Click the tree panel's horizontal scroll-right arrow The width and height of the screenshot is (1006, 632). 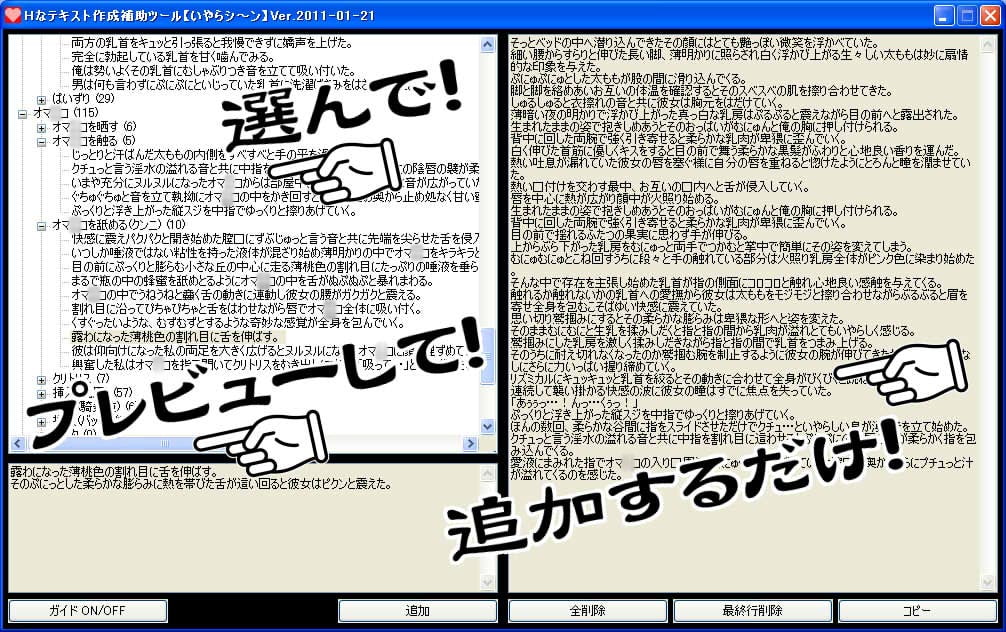coord(470,443)
